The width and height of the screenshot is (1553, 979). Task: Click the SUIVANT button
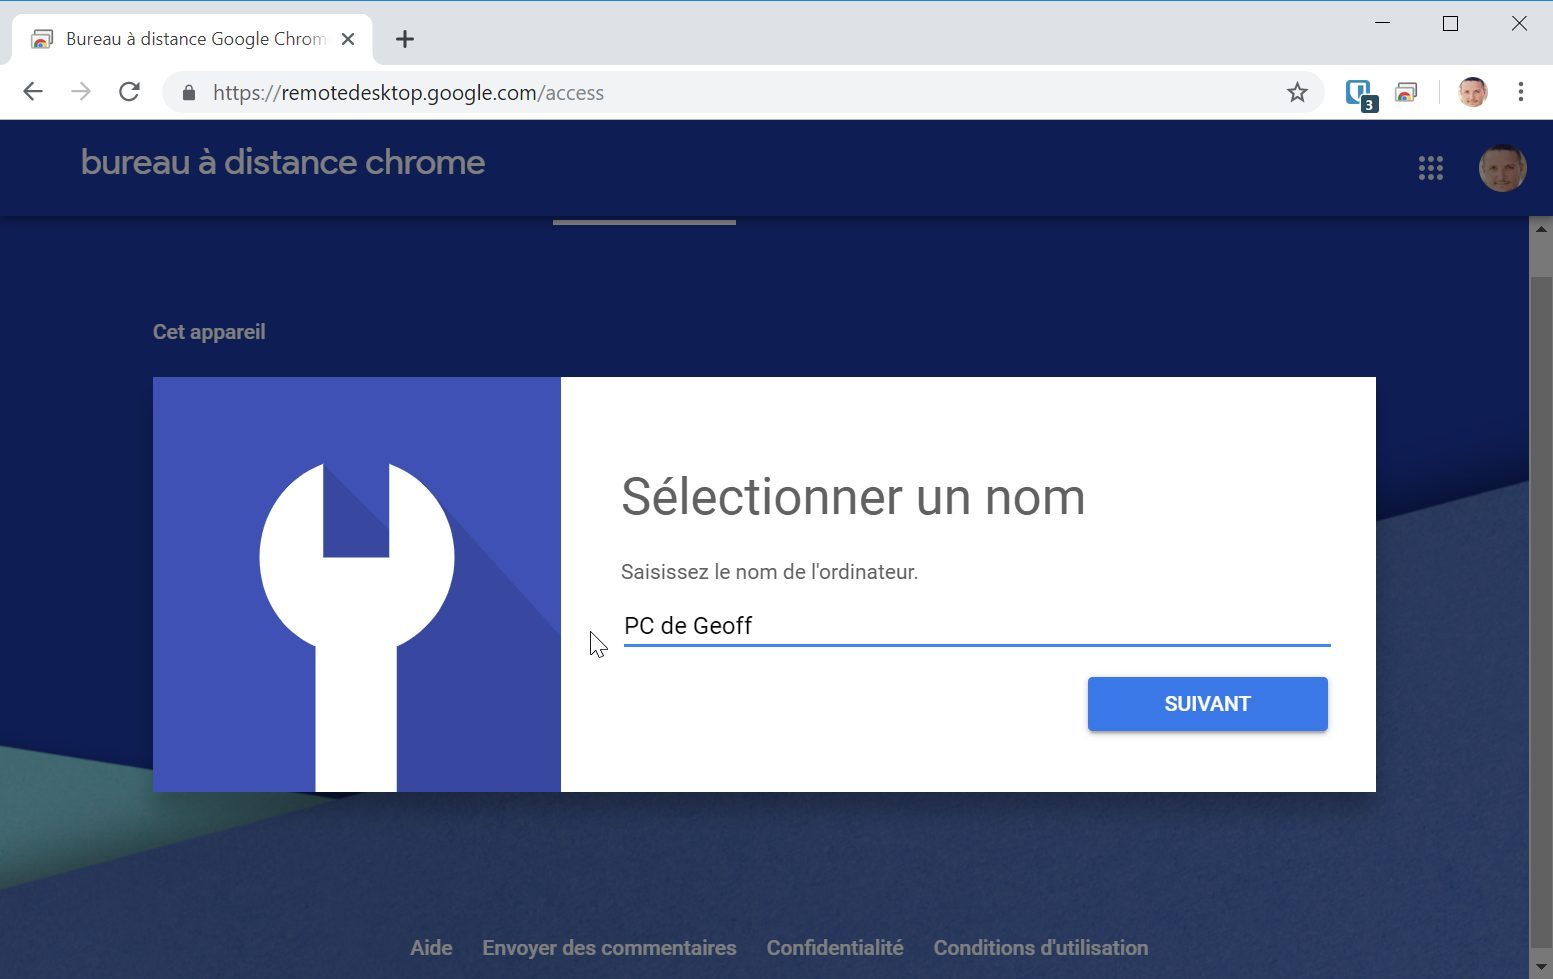[x=1208, y=704]
